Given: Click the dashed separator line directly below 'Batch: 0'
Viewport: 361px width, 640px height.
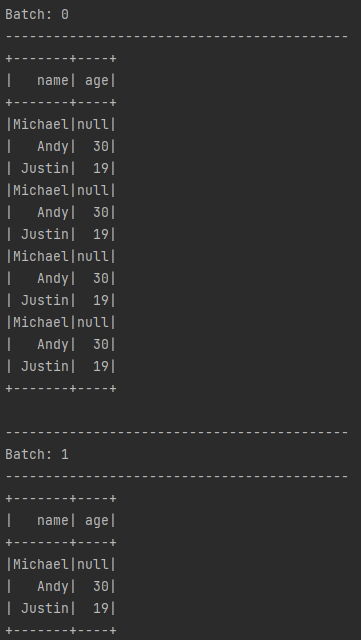Looking at the screenshot, I should tap(176, 37).
